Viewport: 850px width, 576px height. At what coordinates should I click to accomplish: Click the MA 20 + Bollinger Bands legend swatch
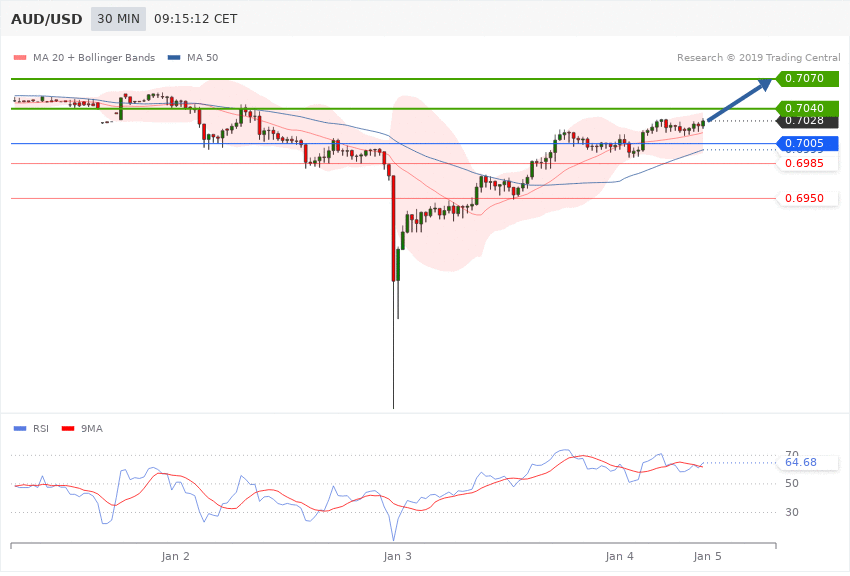20,57
